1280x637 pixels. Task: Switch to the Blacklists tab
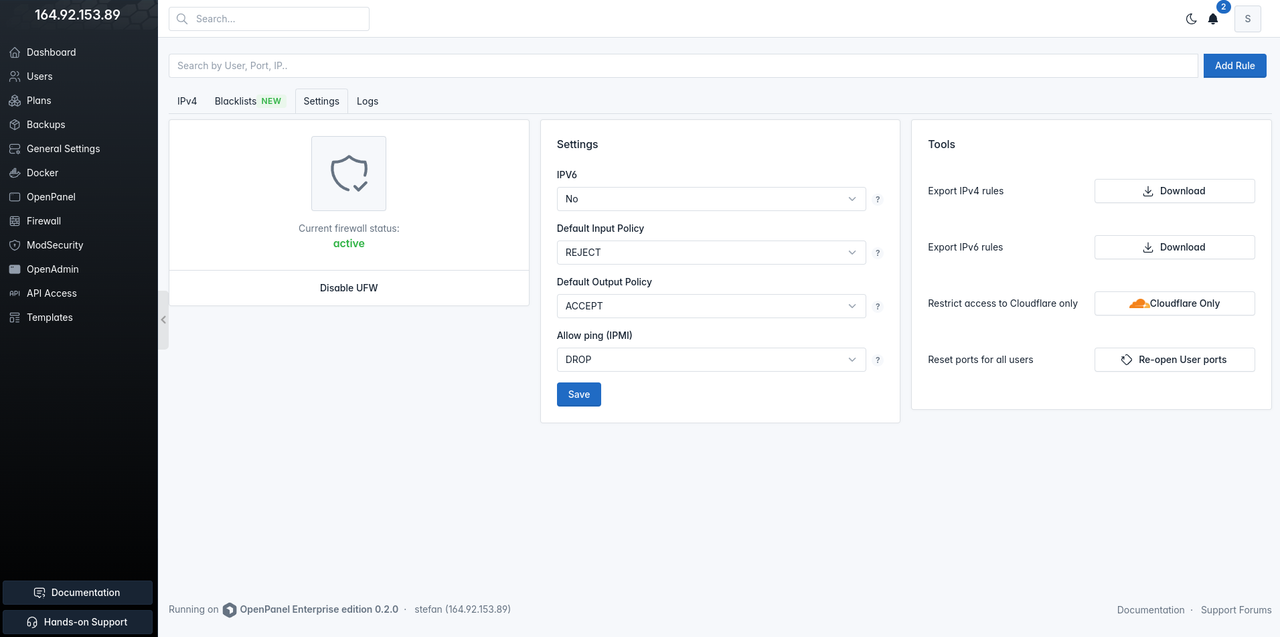pyautogui.click(x=249, y=101)
